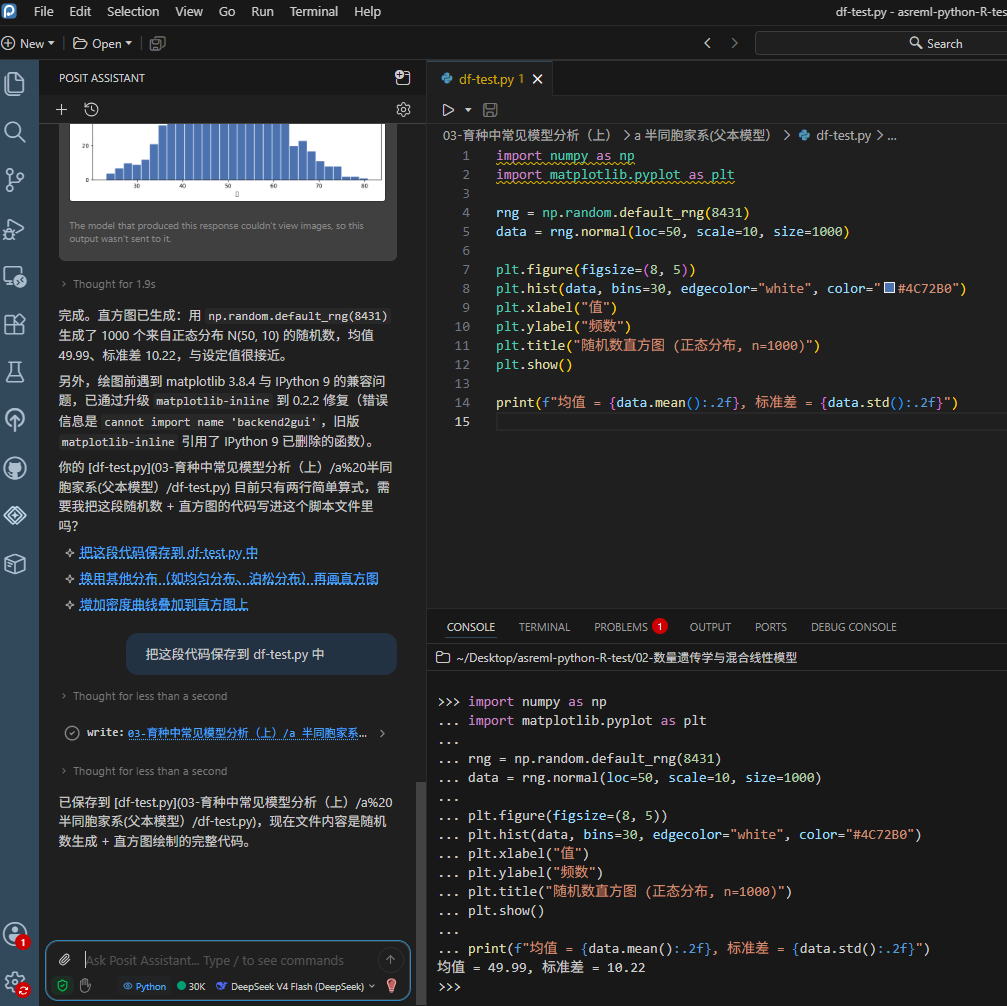Open Posit Publisher upload view
The image size is (1007, 1006).
(15, 419)
